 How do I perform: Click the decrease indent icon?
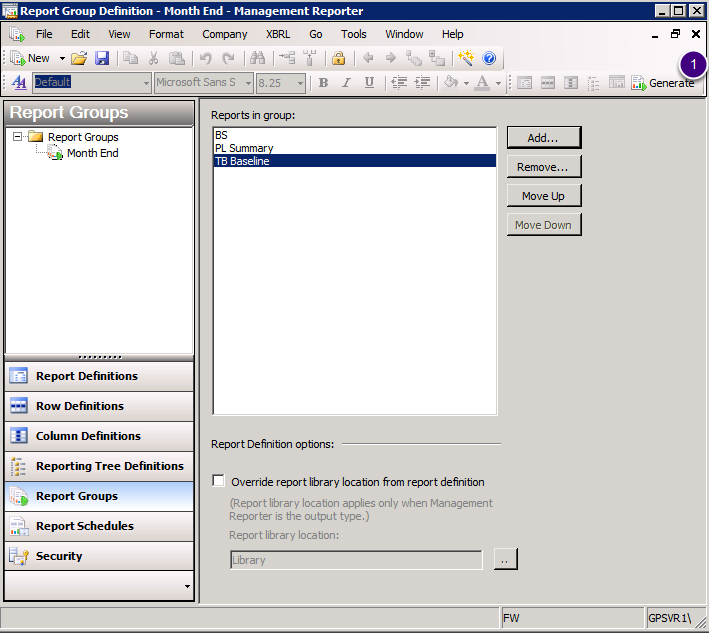point(399,83)
